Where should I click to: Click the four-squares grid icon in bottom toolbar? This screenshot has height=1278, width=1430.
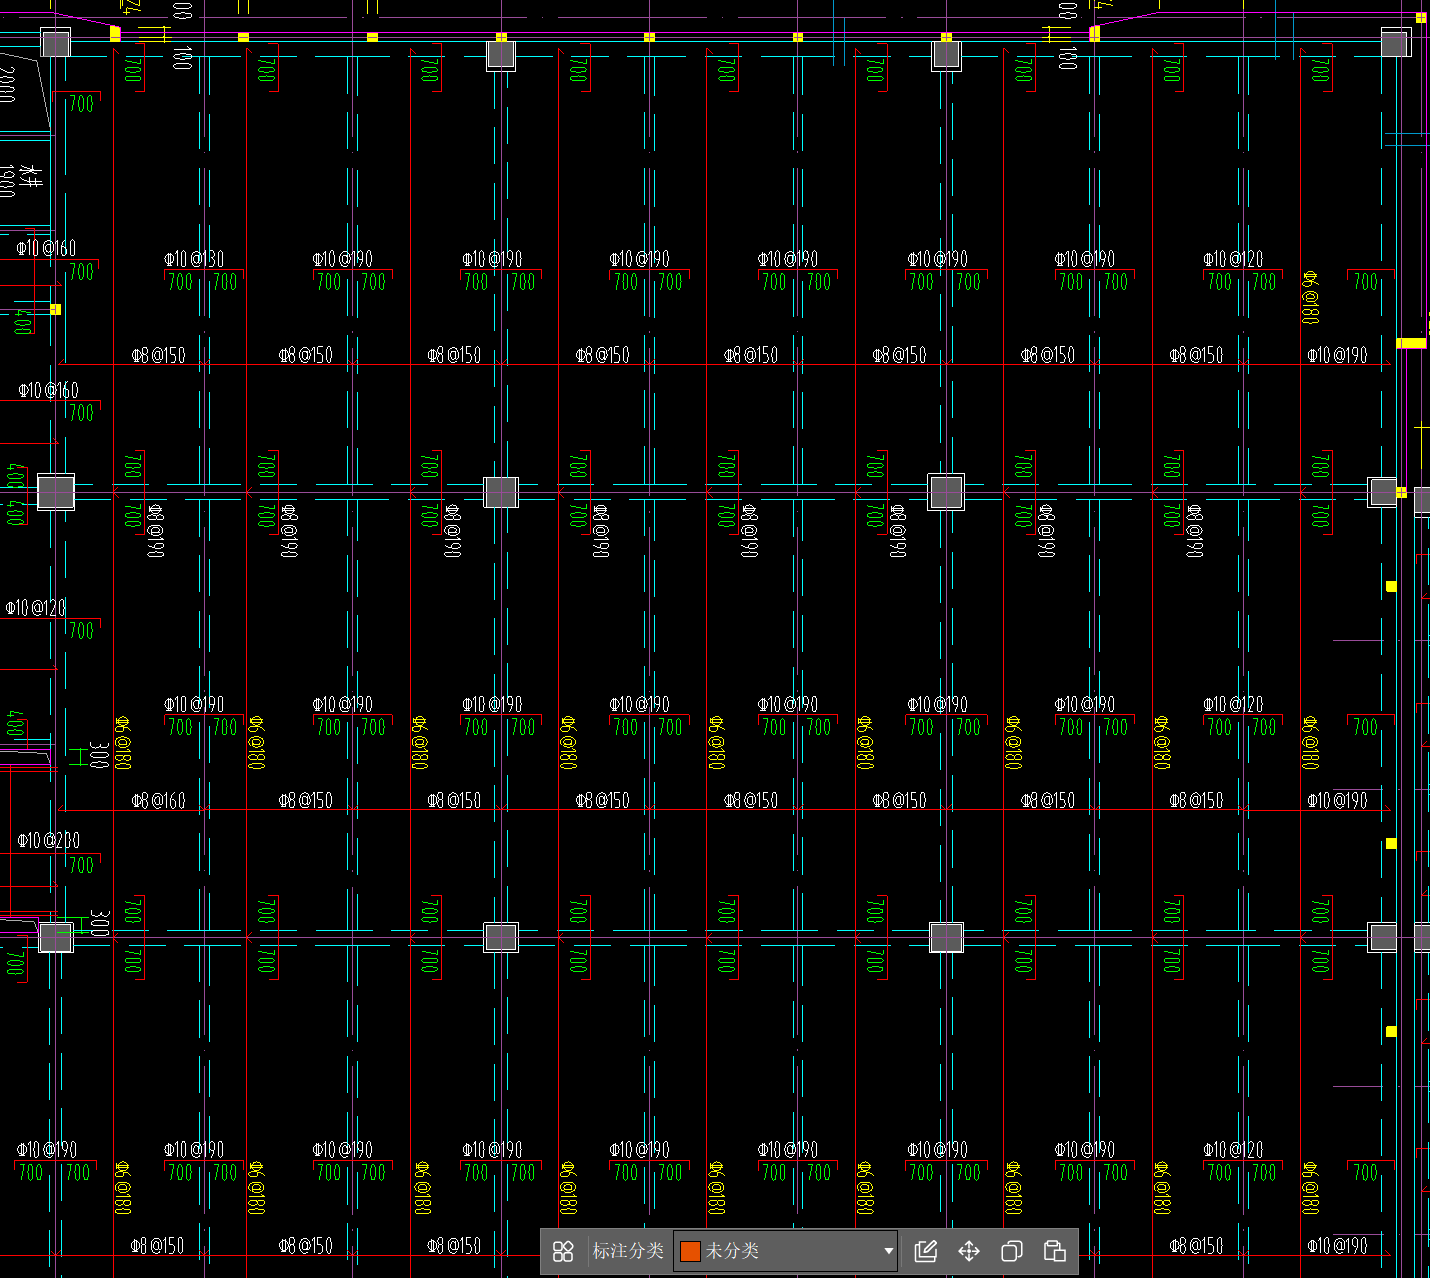coord(563,1251)
